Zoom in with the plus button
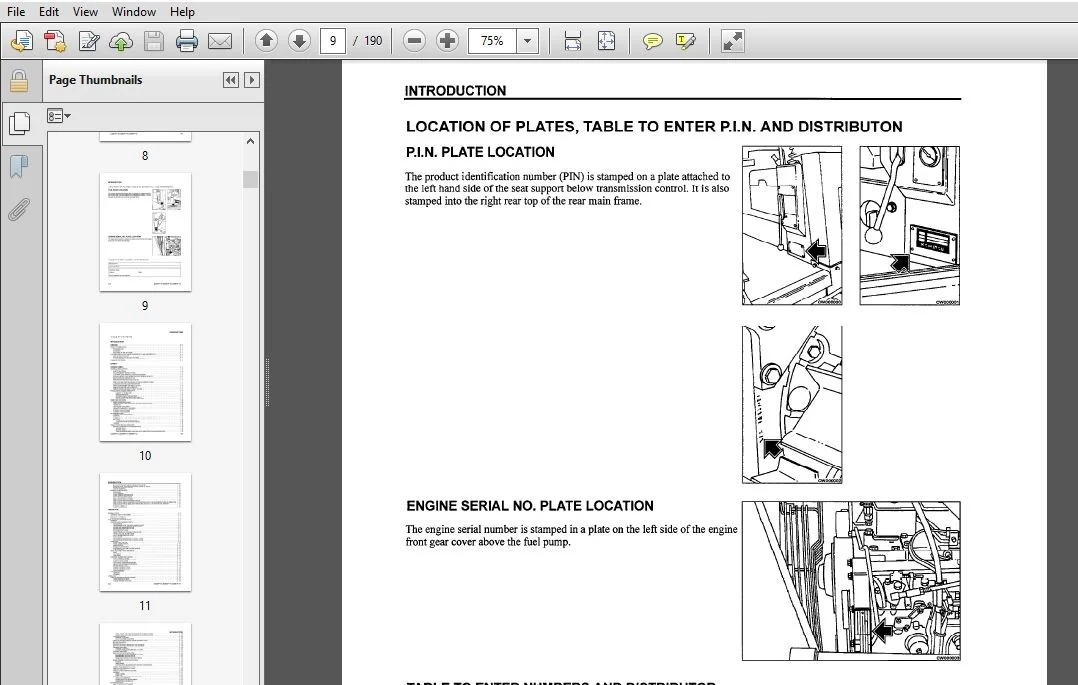The image size is (1078, 685). point(447,41)
